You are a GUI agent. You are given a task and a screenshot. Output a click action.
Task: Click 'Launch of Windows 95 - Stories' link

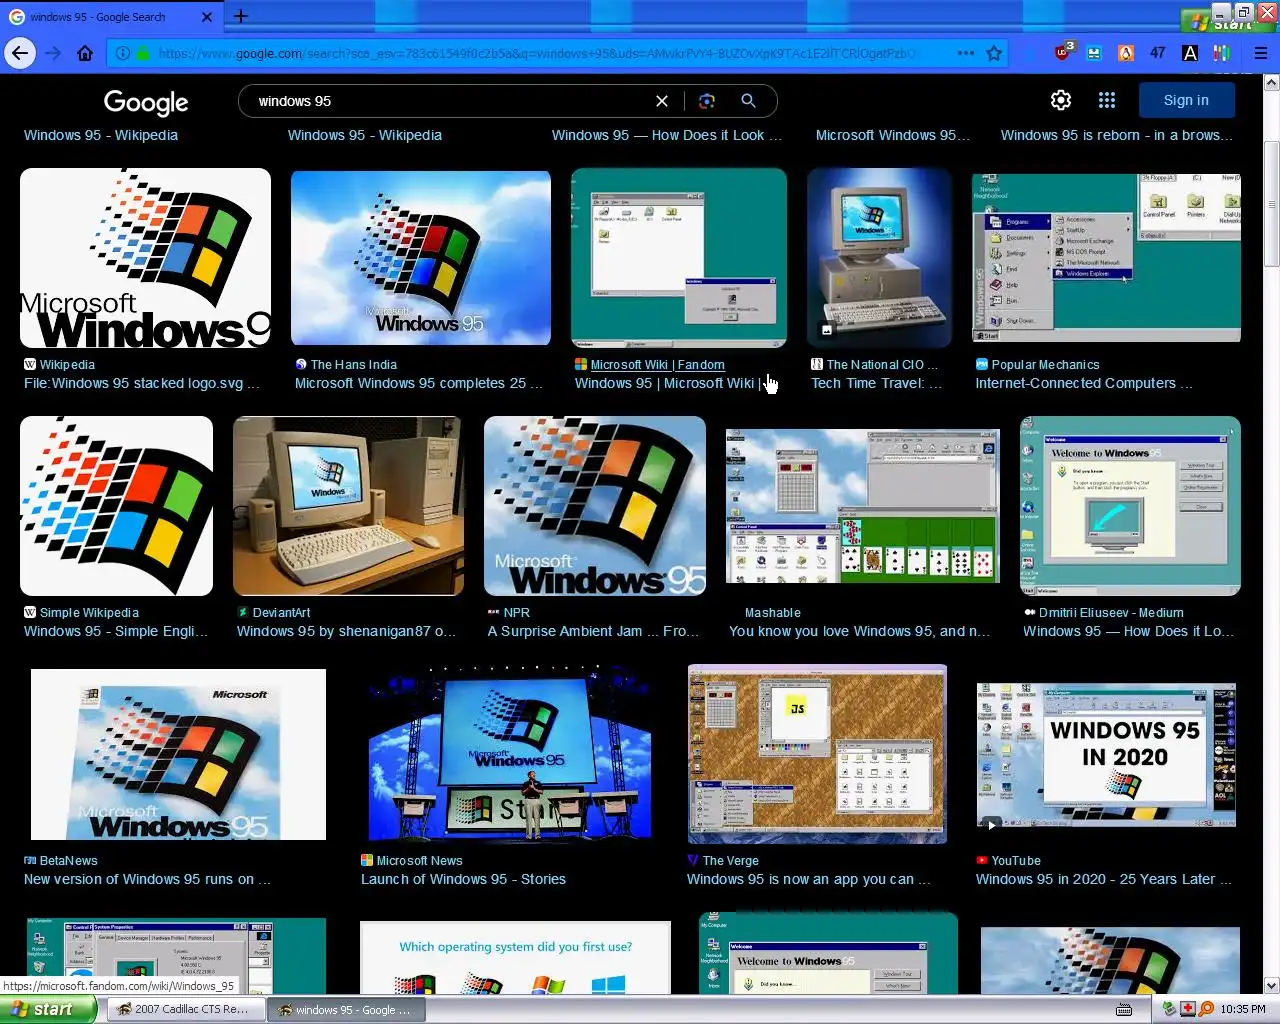[463, 879]
